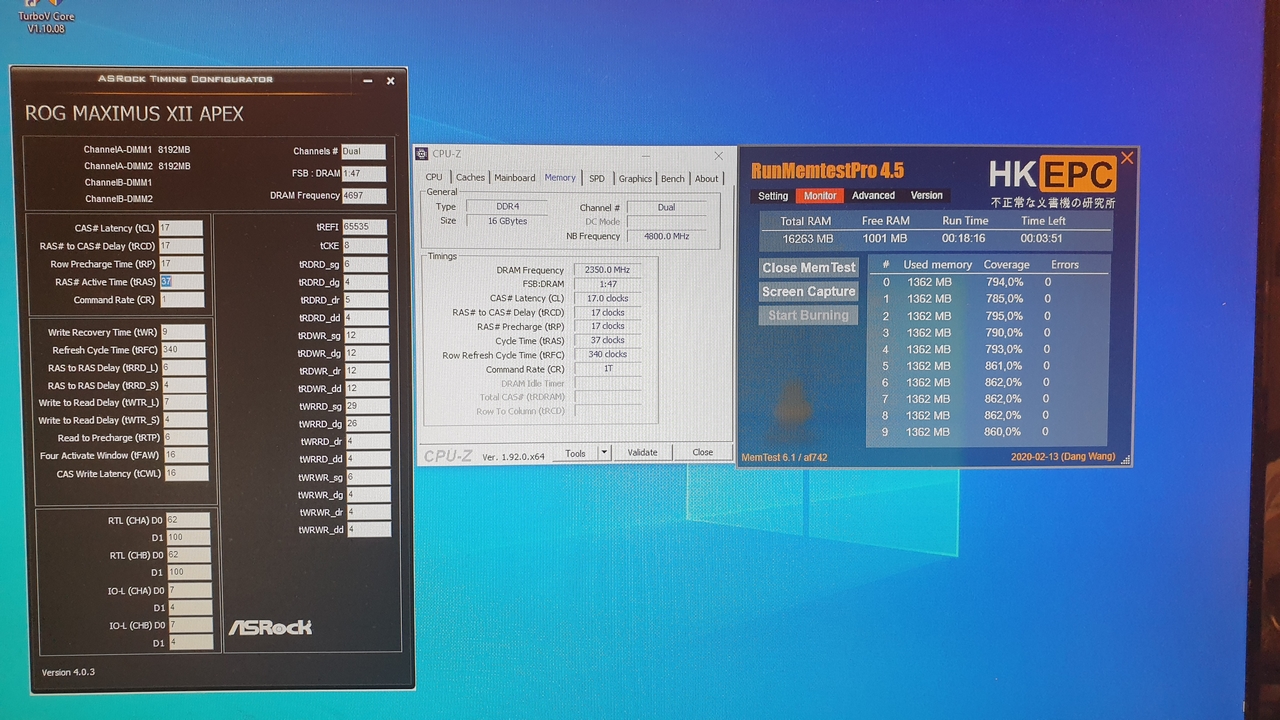The image size is (1280, 720).
Task: Click the Channels # field showing Dual
Action: pyautogui.click(x=363, y=152)
